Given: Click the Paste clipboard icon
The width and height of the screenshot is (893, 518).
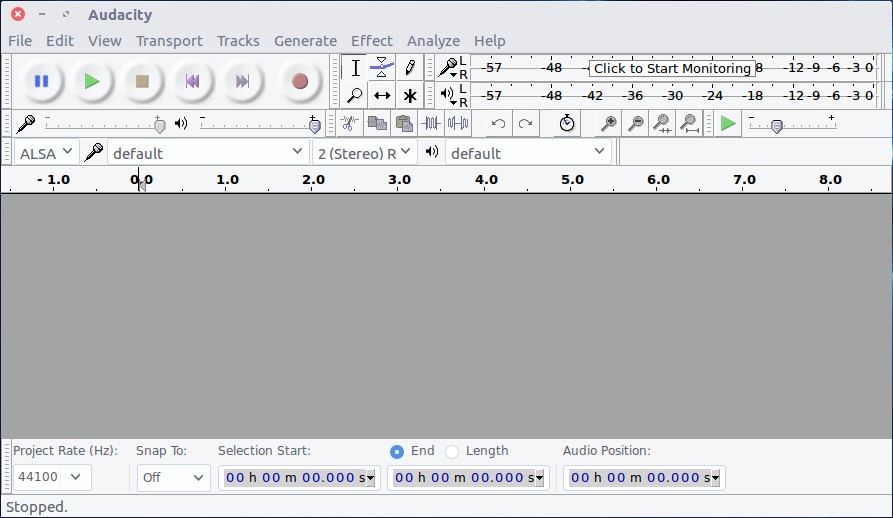Looking at the screenshot, I should pyautogui.click(x=404, y=124).
